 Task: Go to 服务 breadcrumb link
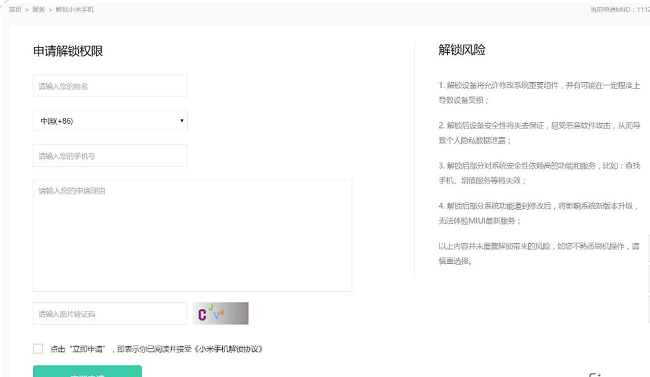39,10
